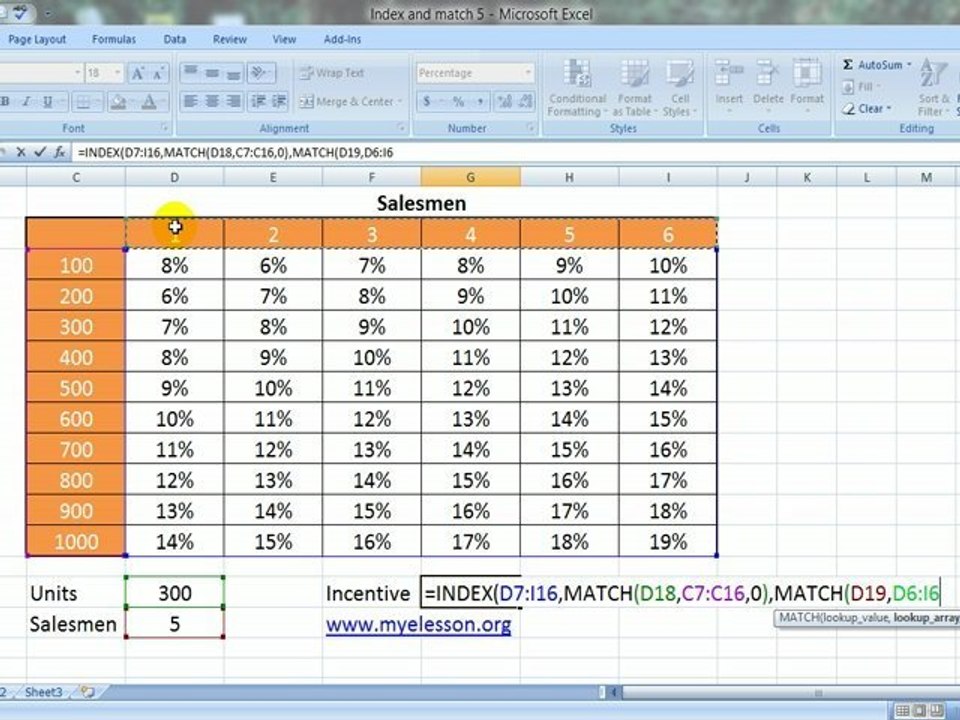Select the Salesmen cell containing 5
Screen dimensions: 960x720
174,623
